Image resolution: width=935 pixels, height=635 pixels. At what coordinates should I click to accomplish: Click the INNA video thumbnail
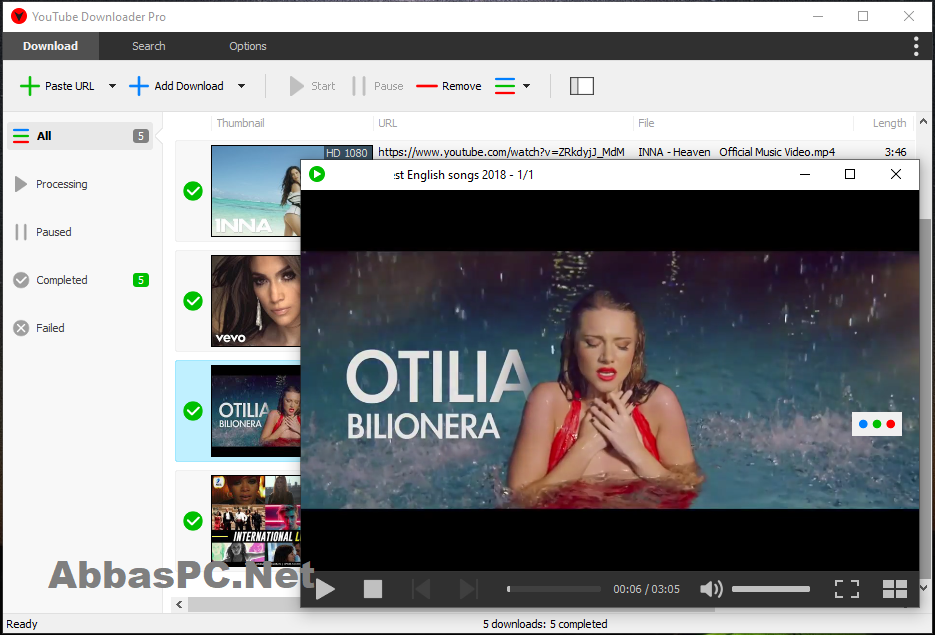click(x=256, y=191)
